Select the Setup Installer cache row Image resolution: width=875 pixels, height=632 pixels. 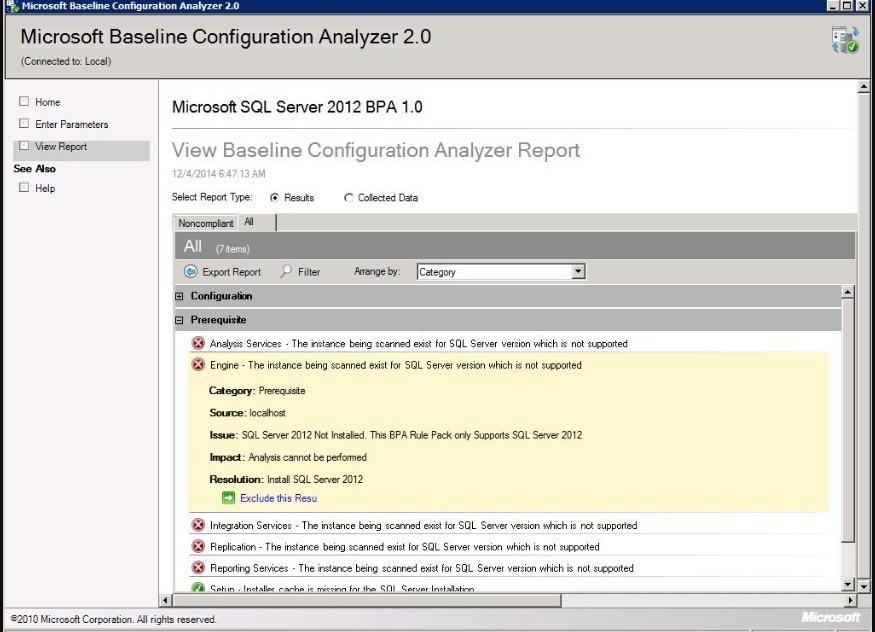point(508,587)
